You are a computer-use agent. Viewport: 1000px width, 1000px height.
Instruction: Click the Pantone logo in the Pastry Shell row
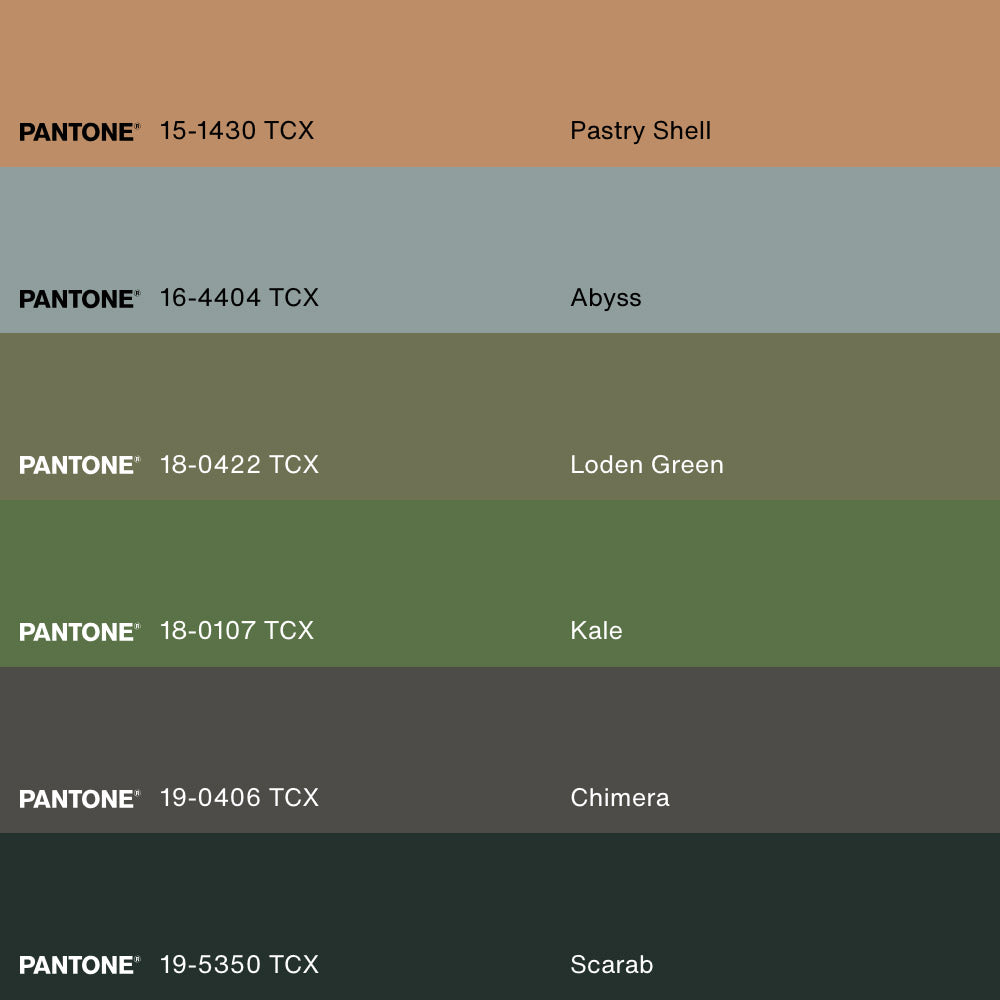[79, 132]
